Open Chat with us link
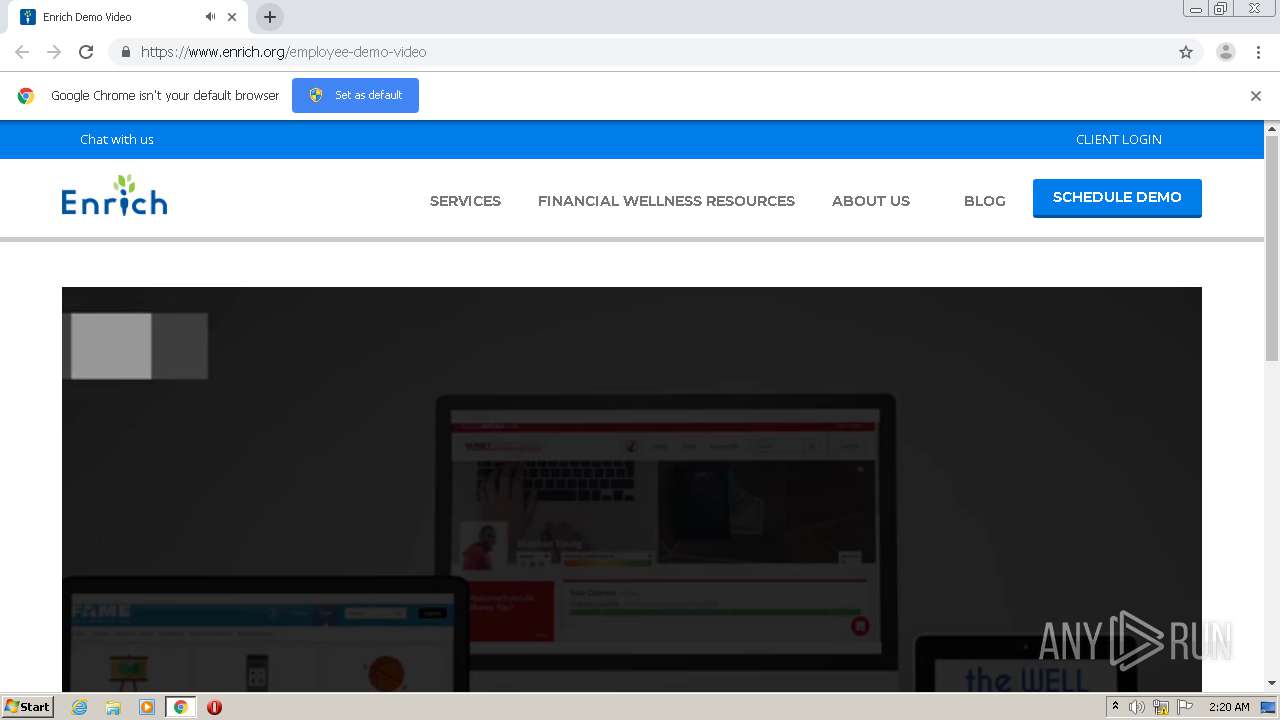The height and width of the screenshot is (720, 1280). (x=117, y=139)
